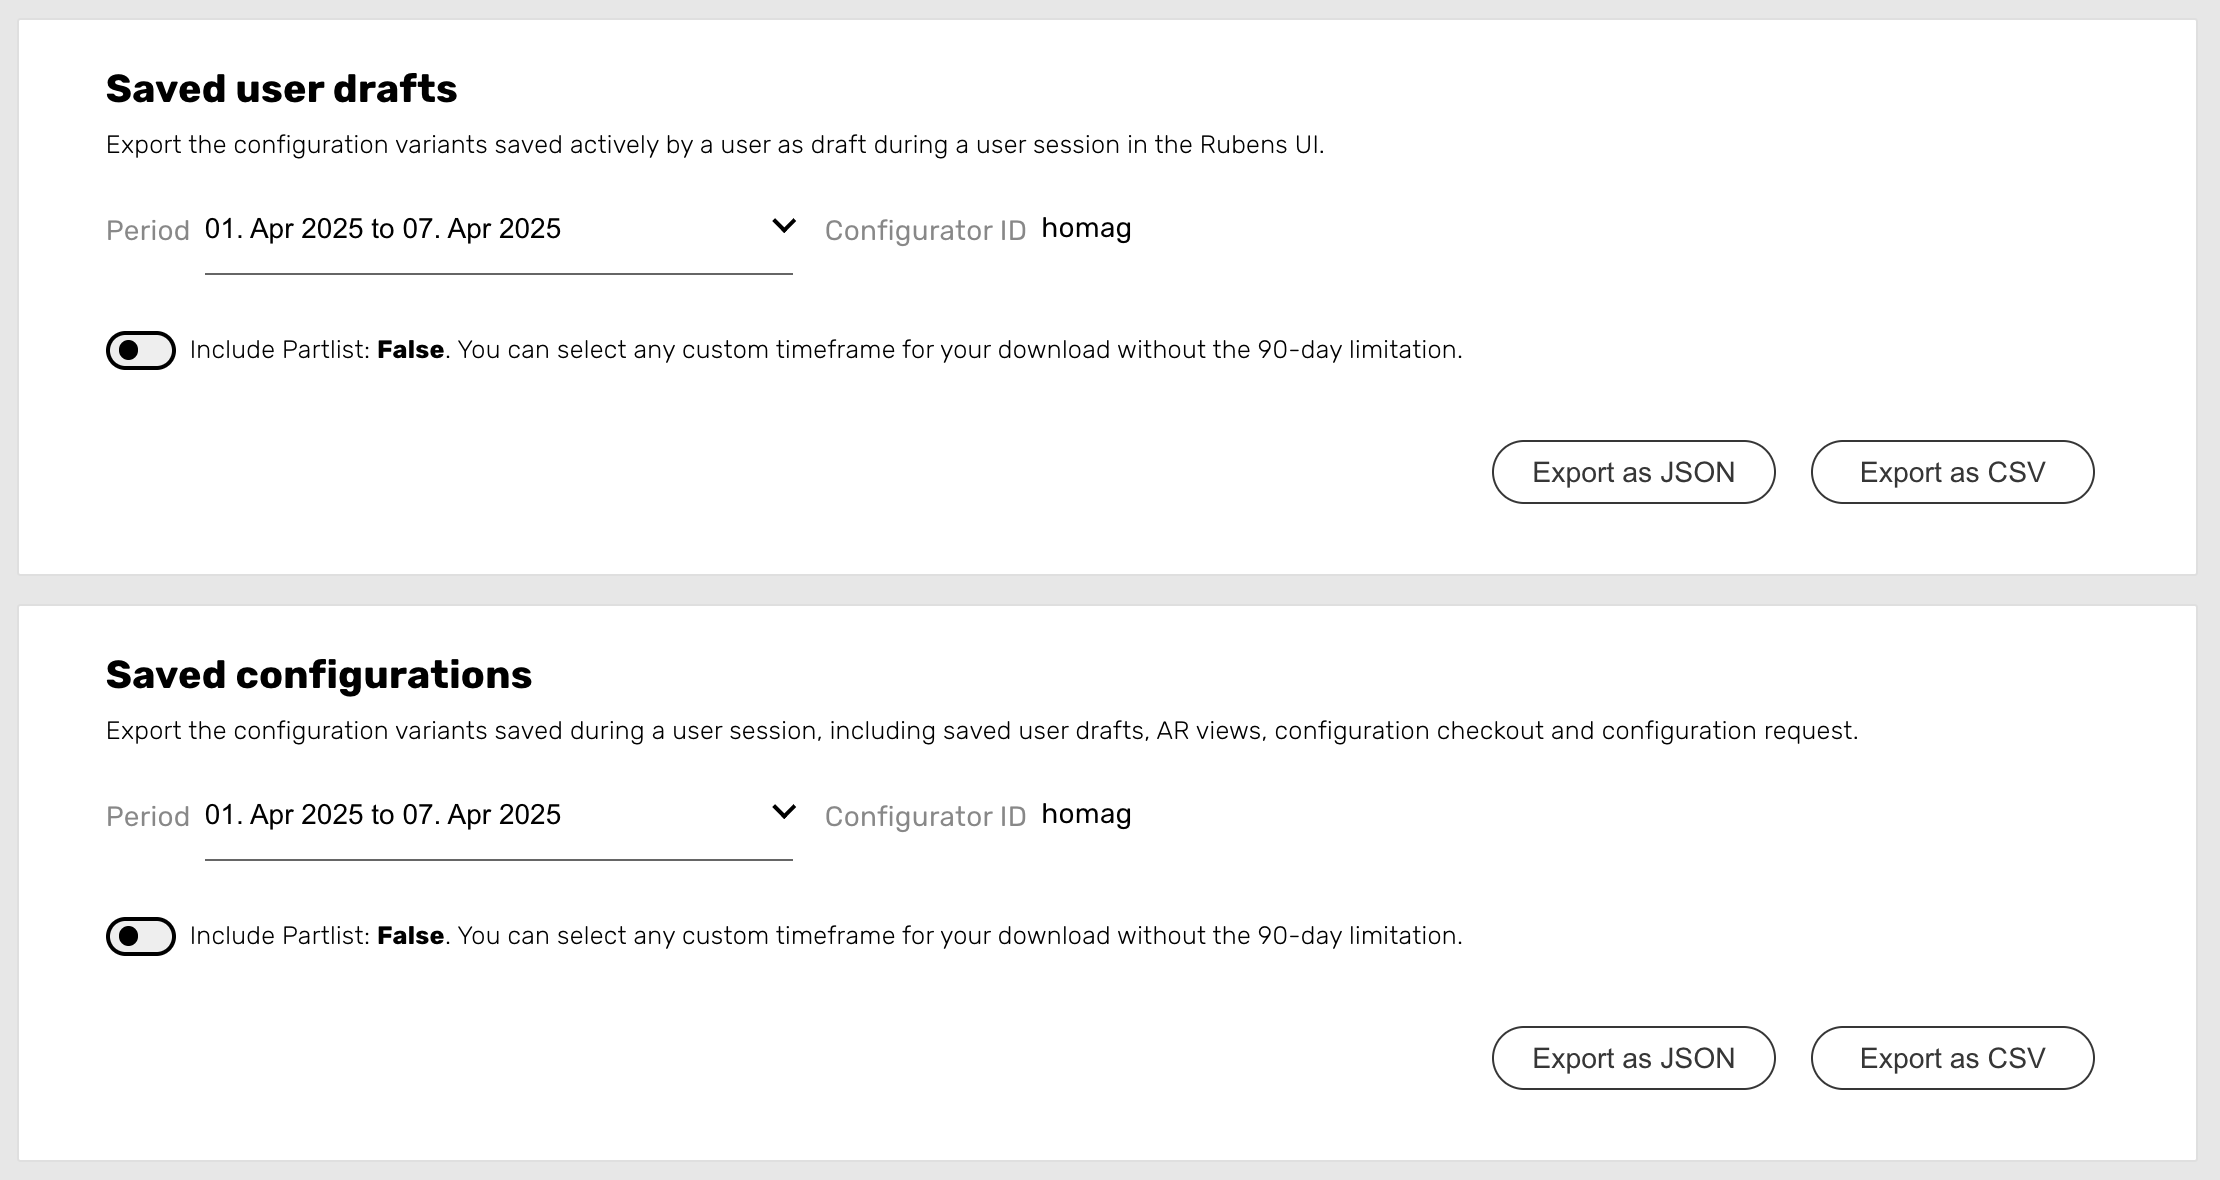Export Saved configurations as CSV
This screenshot has width=2220, height=1180.
tap(1953, 1058)
